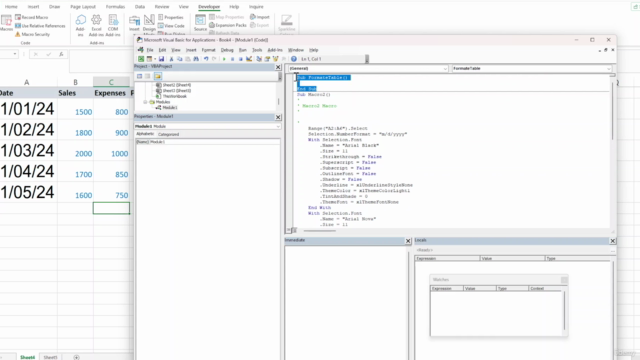
Task: Select Module1 in the project tree
Action: [169, 108]
